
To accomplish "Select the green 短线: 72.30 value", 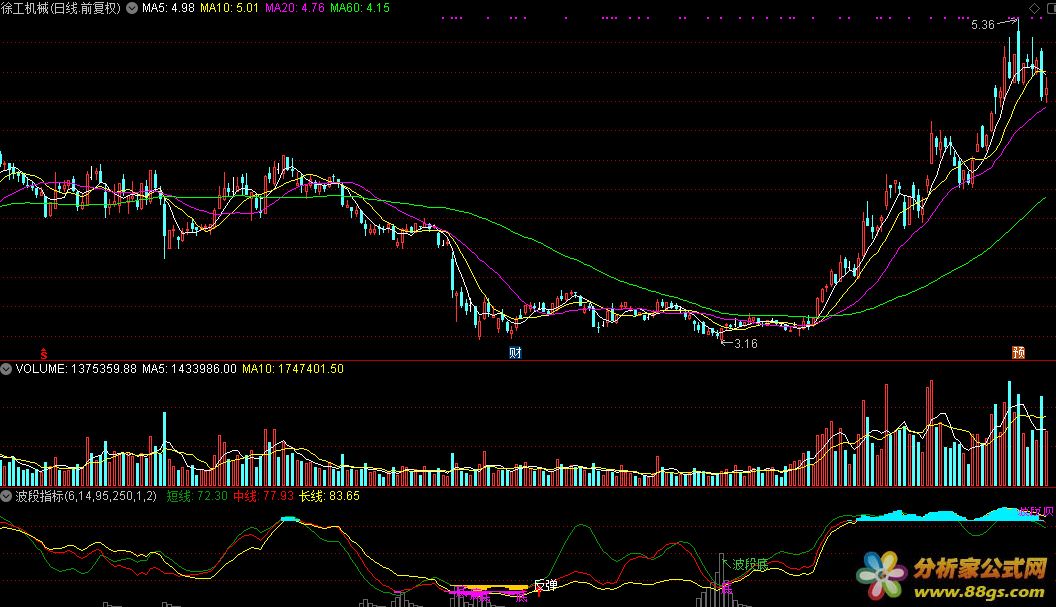I will tap(197, 496).
